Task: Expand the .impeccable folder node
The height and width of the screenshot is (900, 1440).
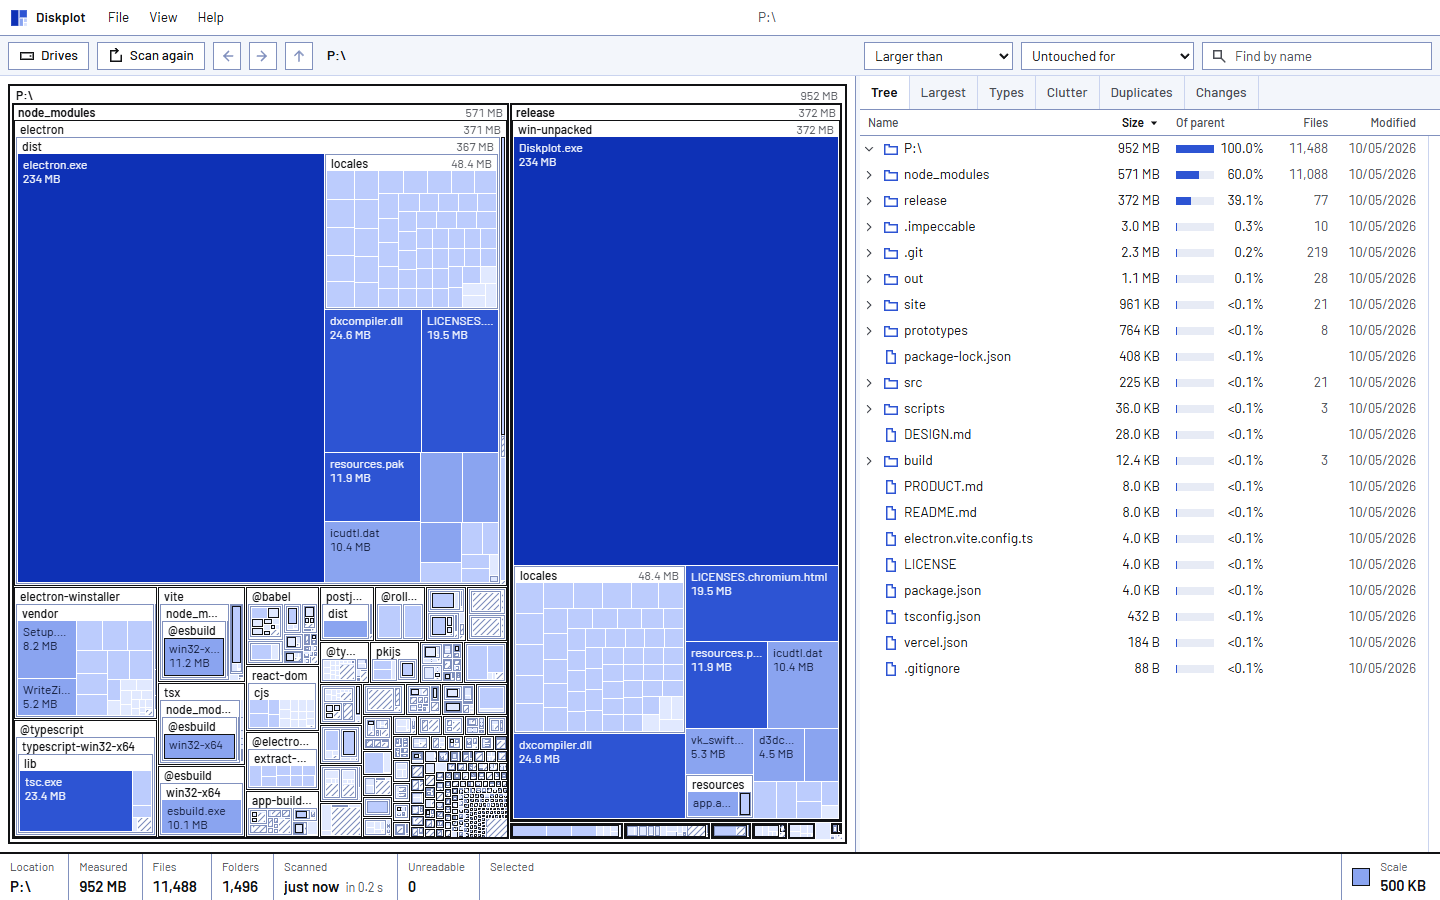Action: coord(869,227)
